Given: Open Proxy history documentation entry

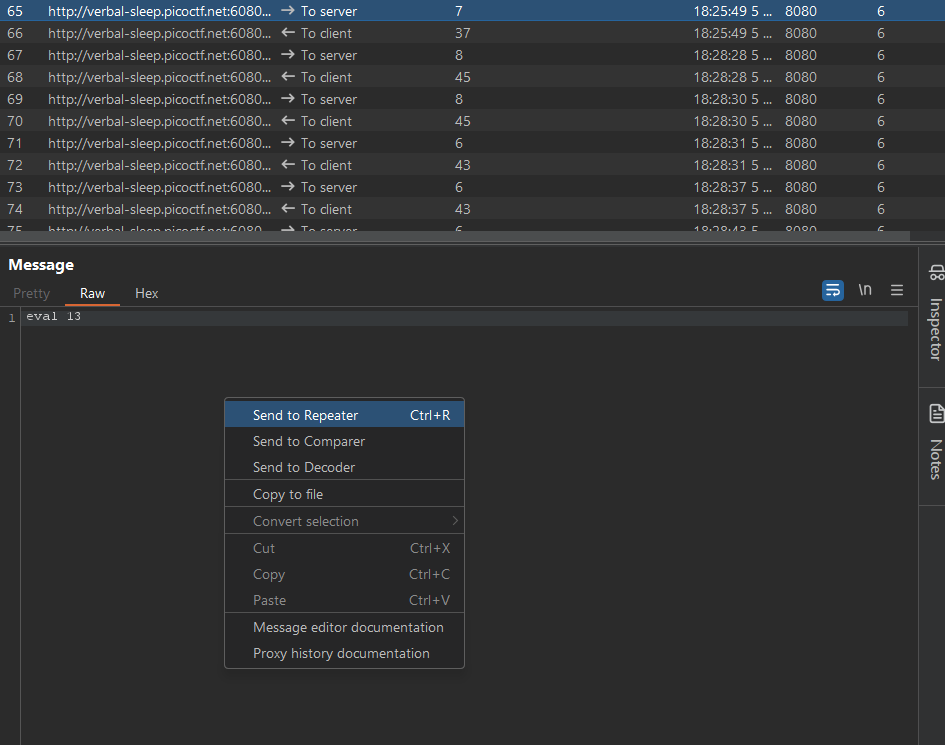Looking at the screenshot, I should (x=344, y=653).
